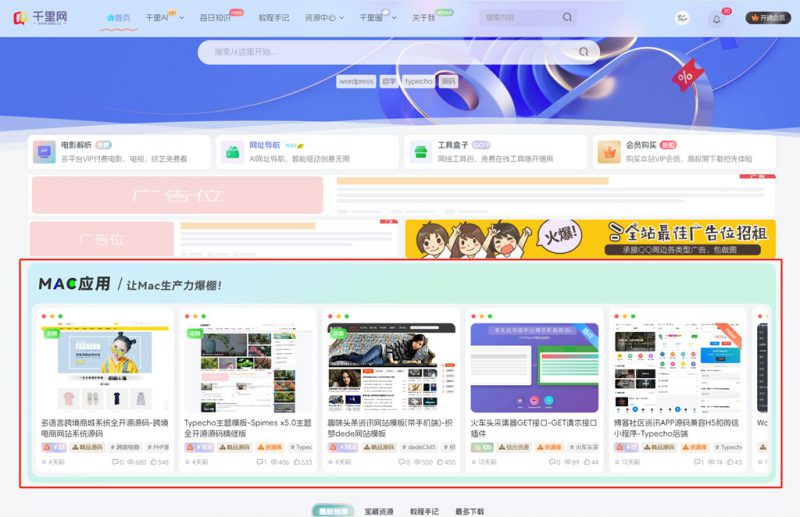Open the 趣味头条资讯网站模板 thumbnail
Screen dimensions: 800x517
click(x=391, y=367)
